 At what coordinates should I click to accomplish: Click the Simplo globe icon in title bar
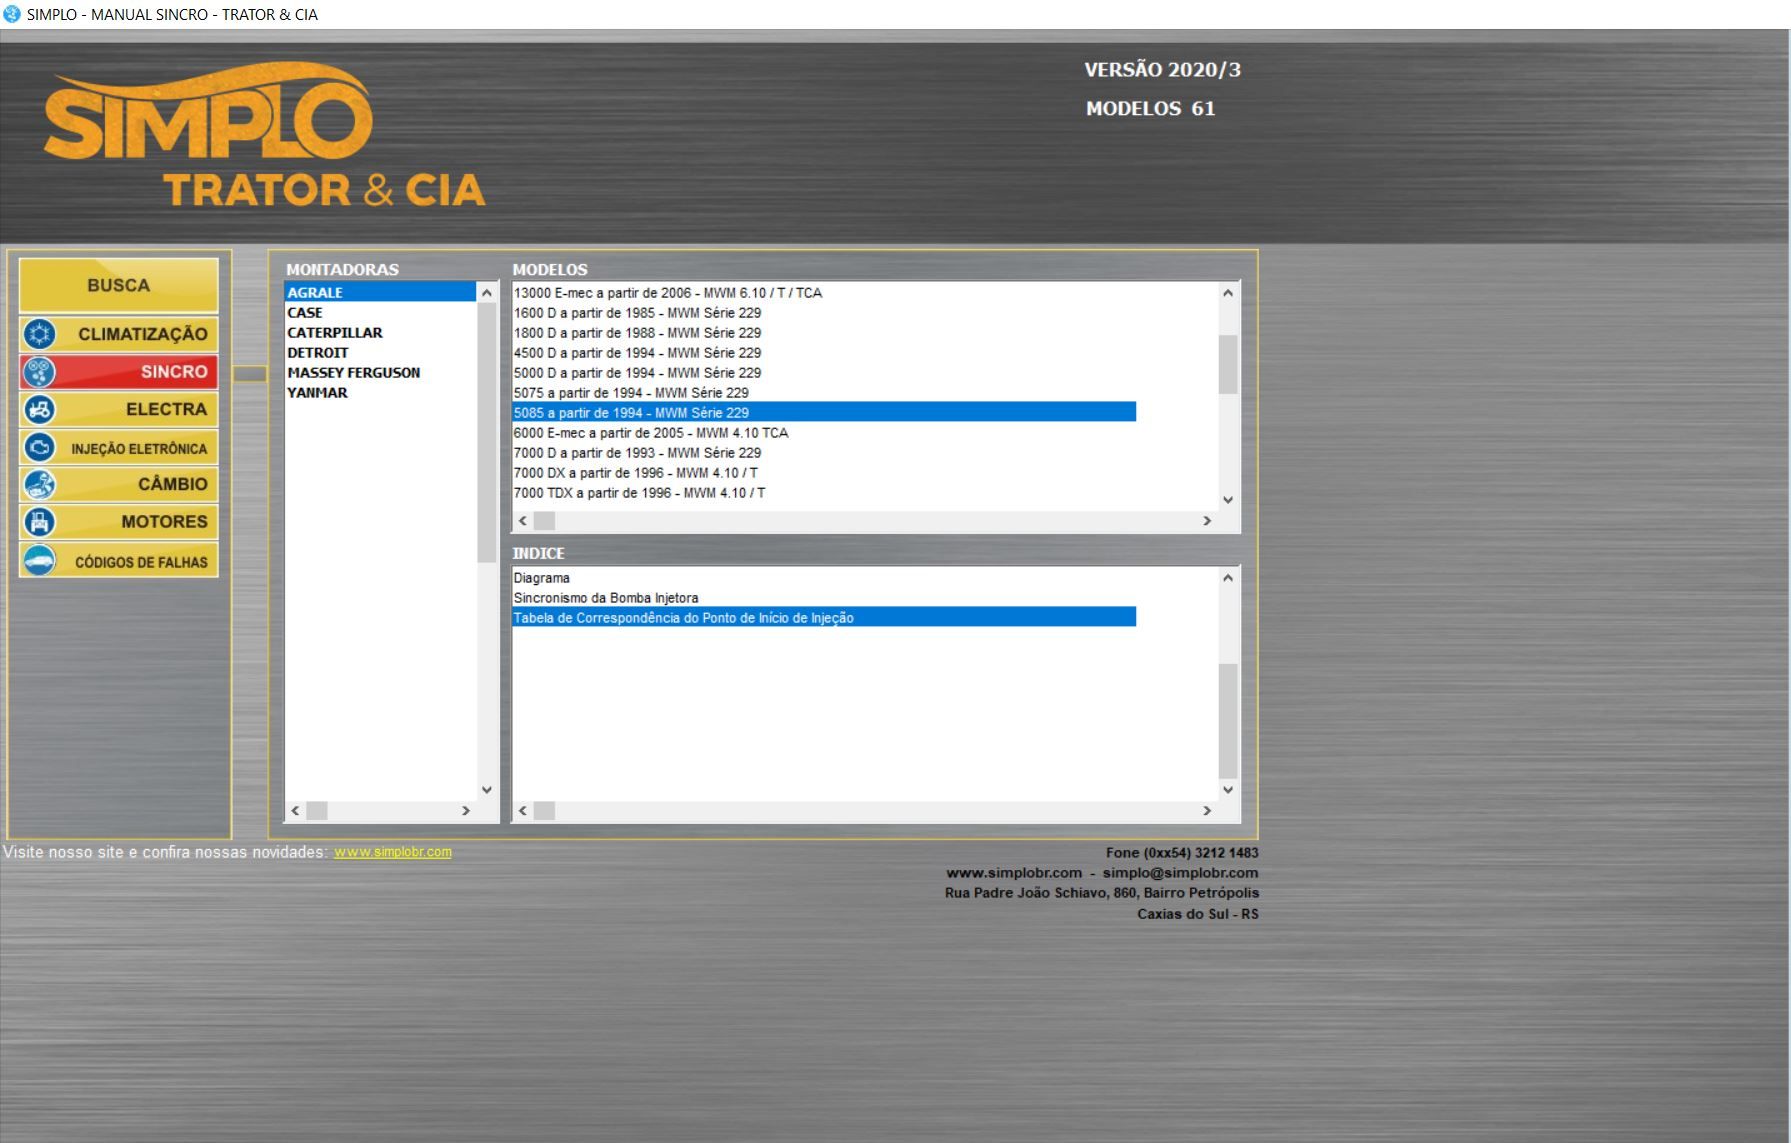[x=12, y=14]
